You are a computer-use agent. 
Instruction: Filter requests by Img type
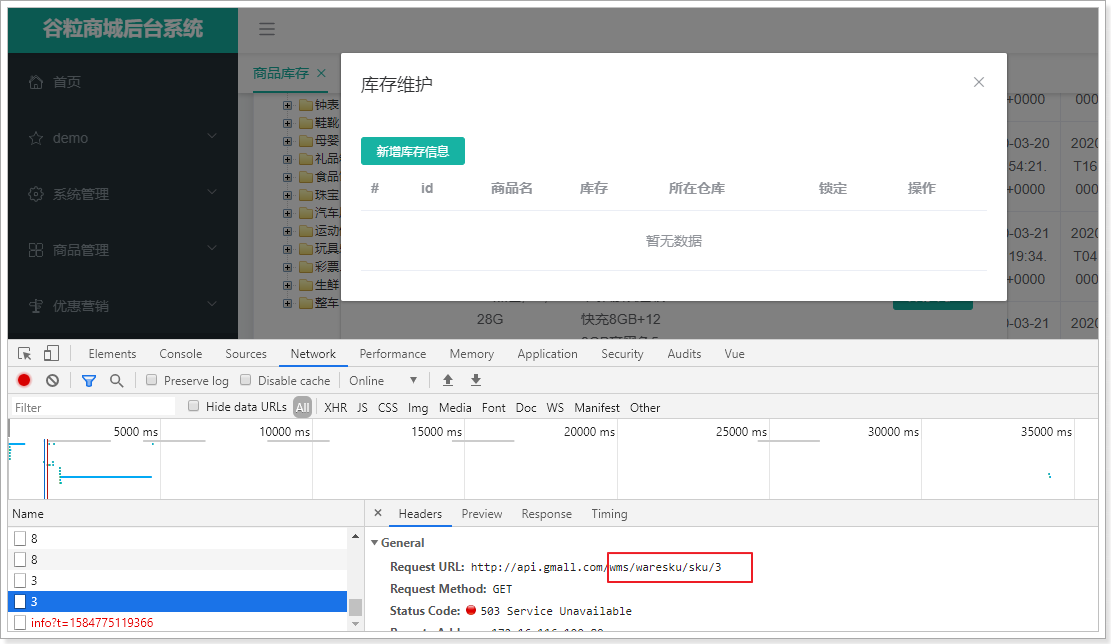coord(418,407)
